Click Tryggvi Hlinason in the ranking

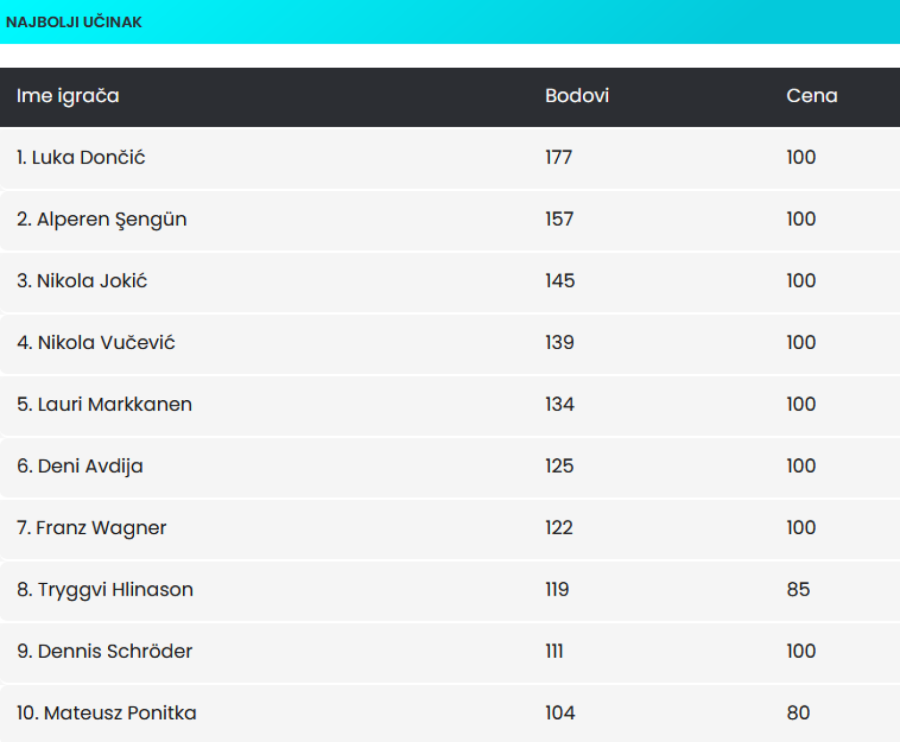105,590
